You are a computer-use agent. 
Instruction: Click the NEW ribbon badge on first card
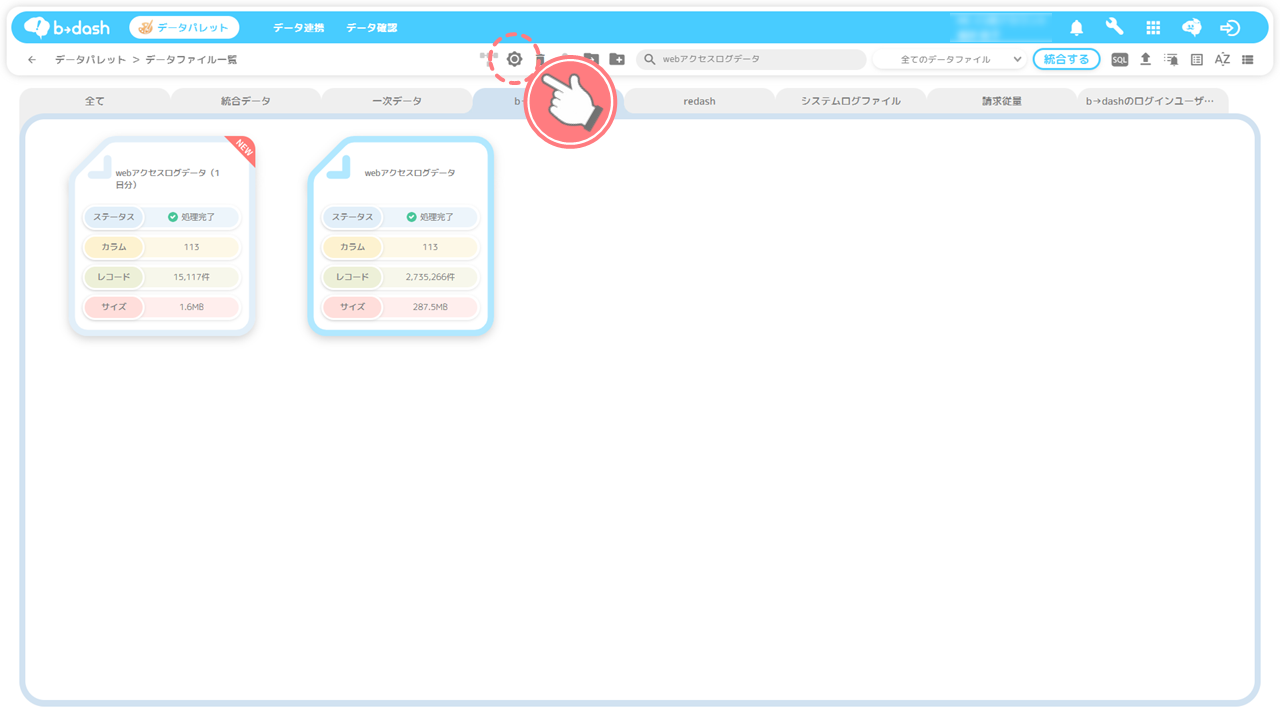tap(242, 150)
